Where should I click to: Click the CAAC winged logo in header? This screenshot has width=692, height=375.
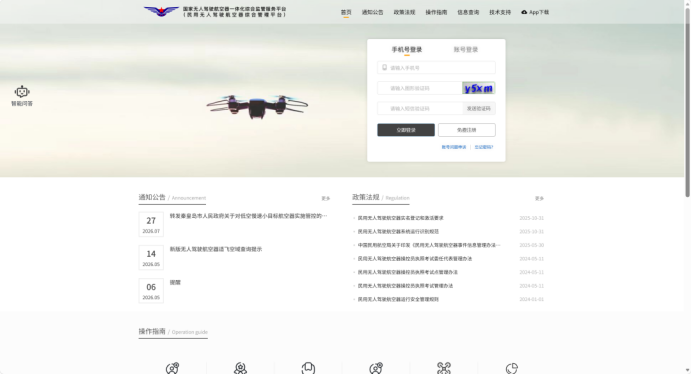pos(161,11)
